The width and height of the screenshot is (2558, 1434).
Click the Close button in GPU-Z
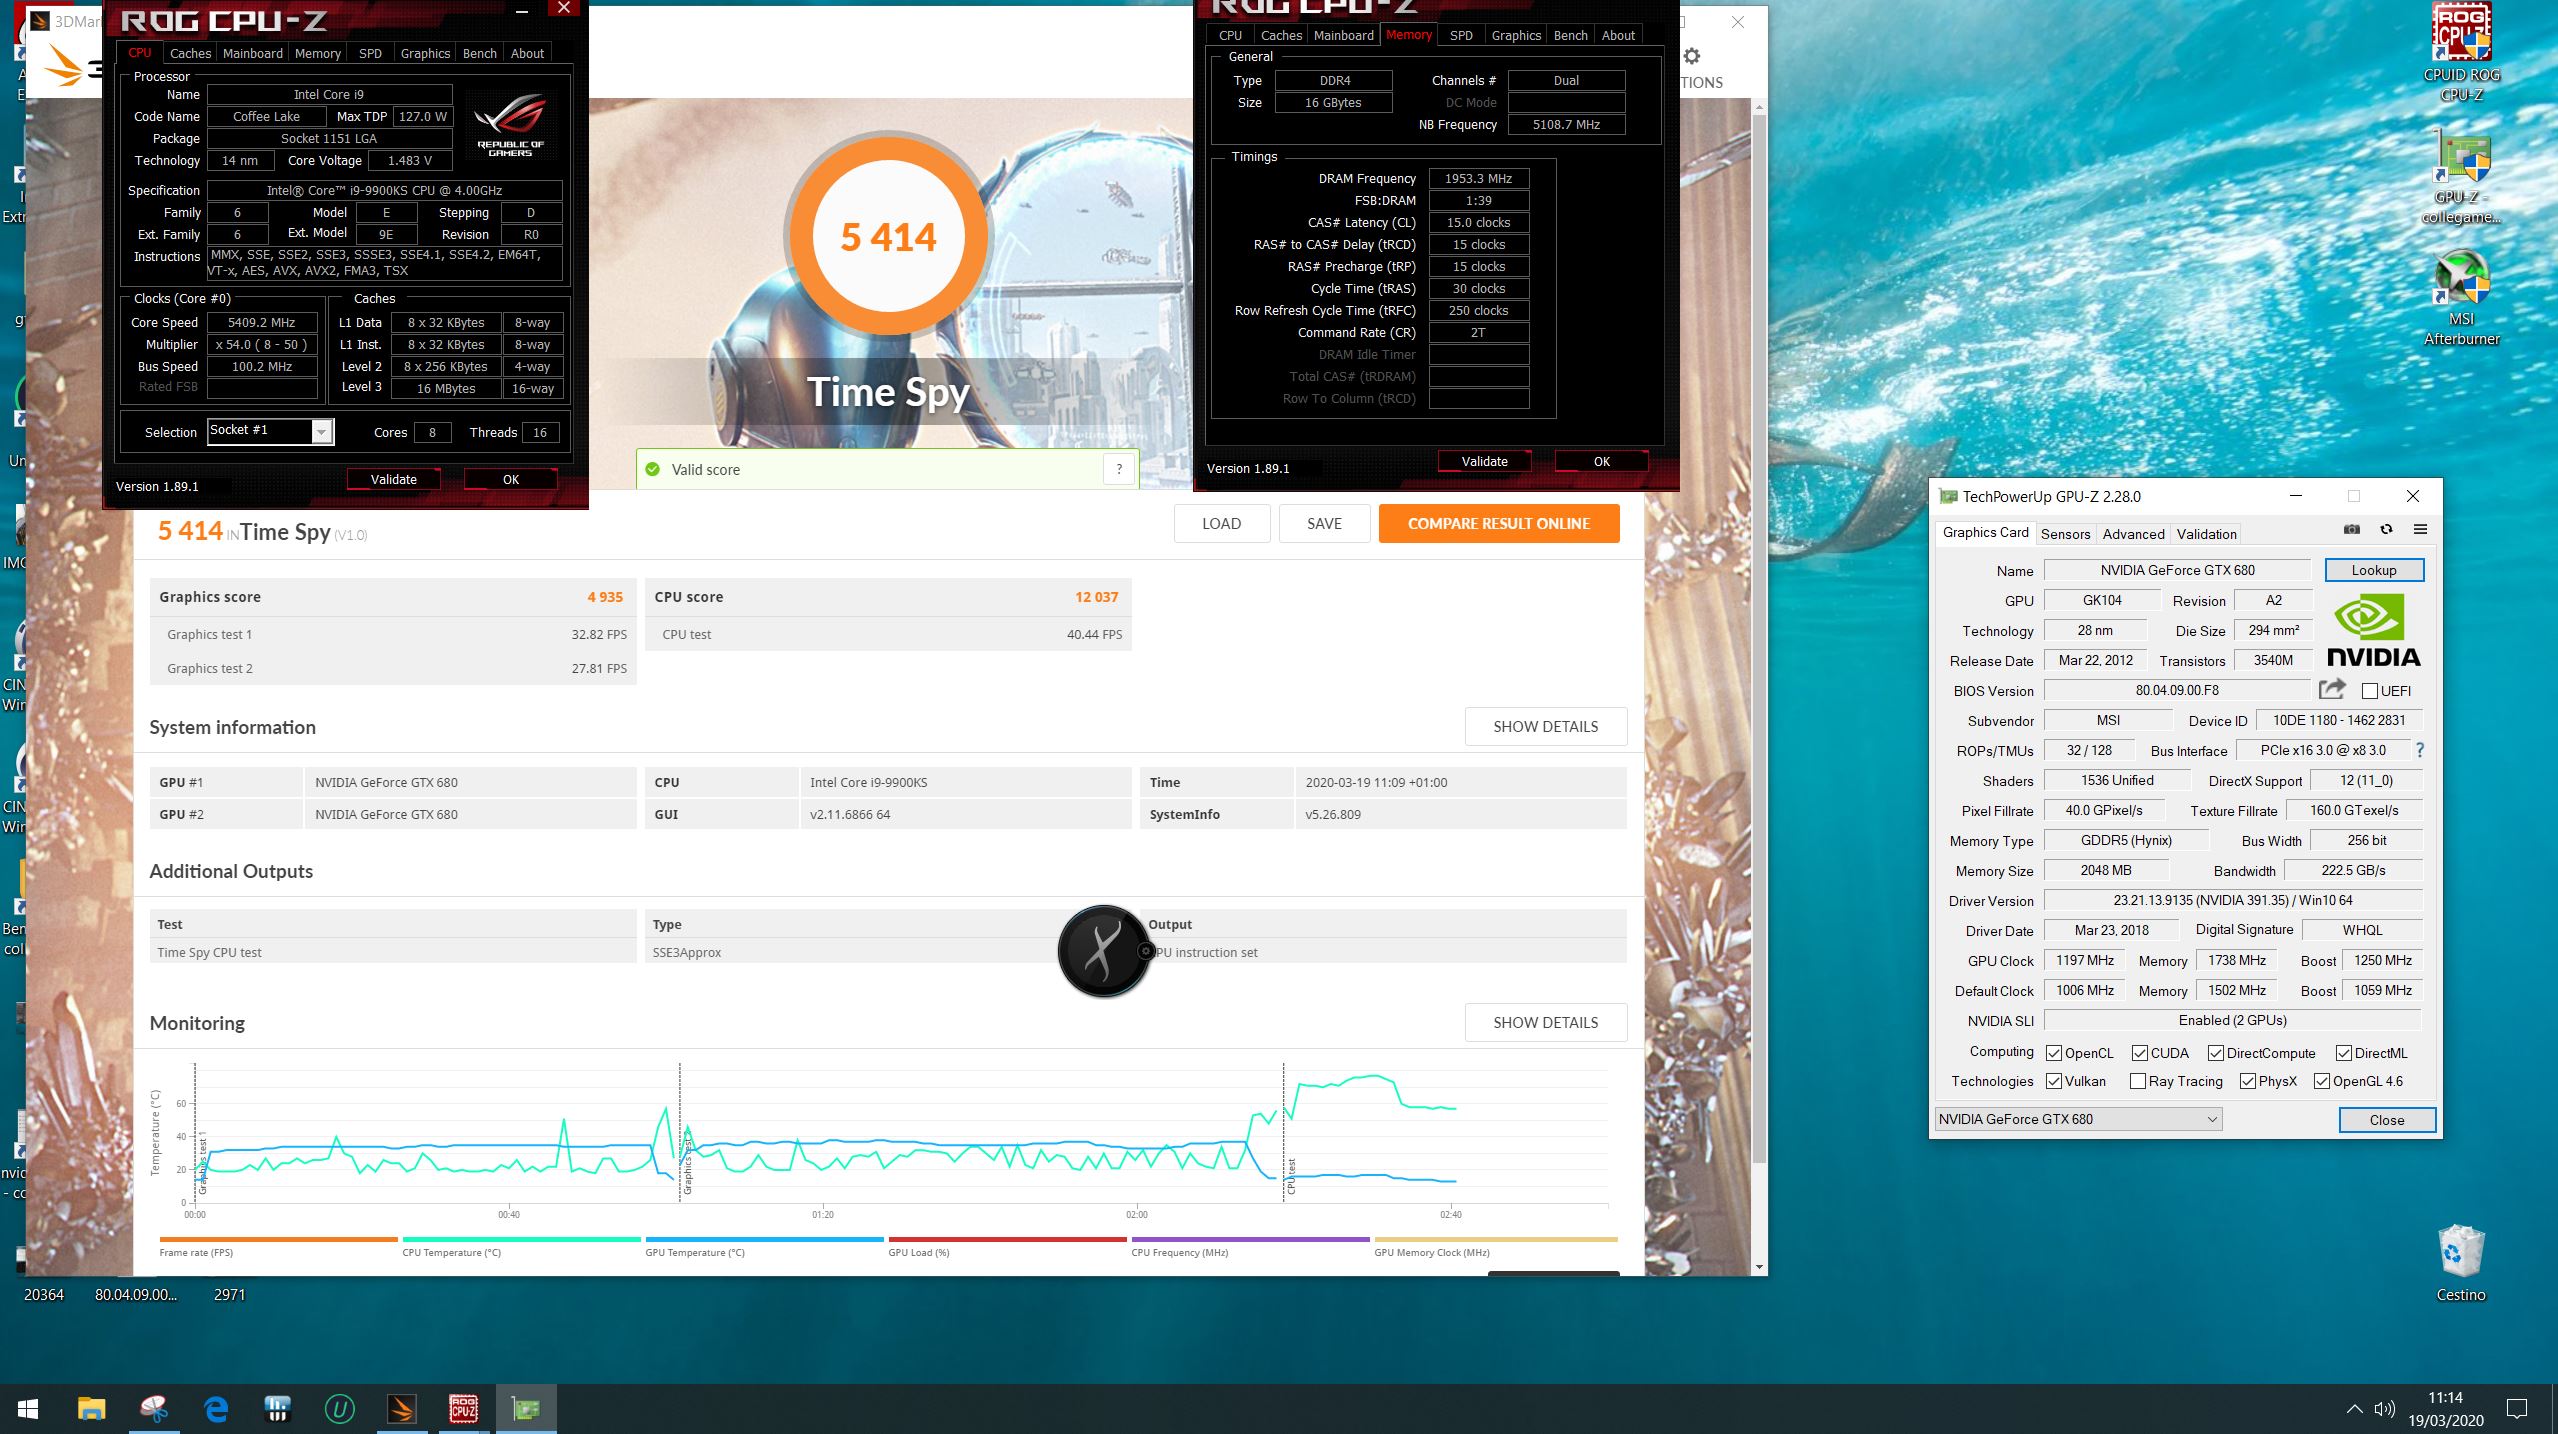(x=2386, y=1119)
